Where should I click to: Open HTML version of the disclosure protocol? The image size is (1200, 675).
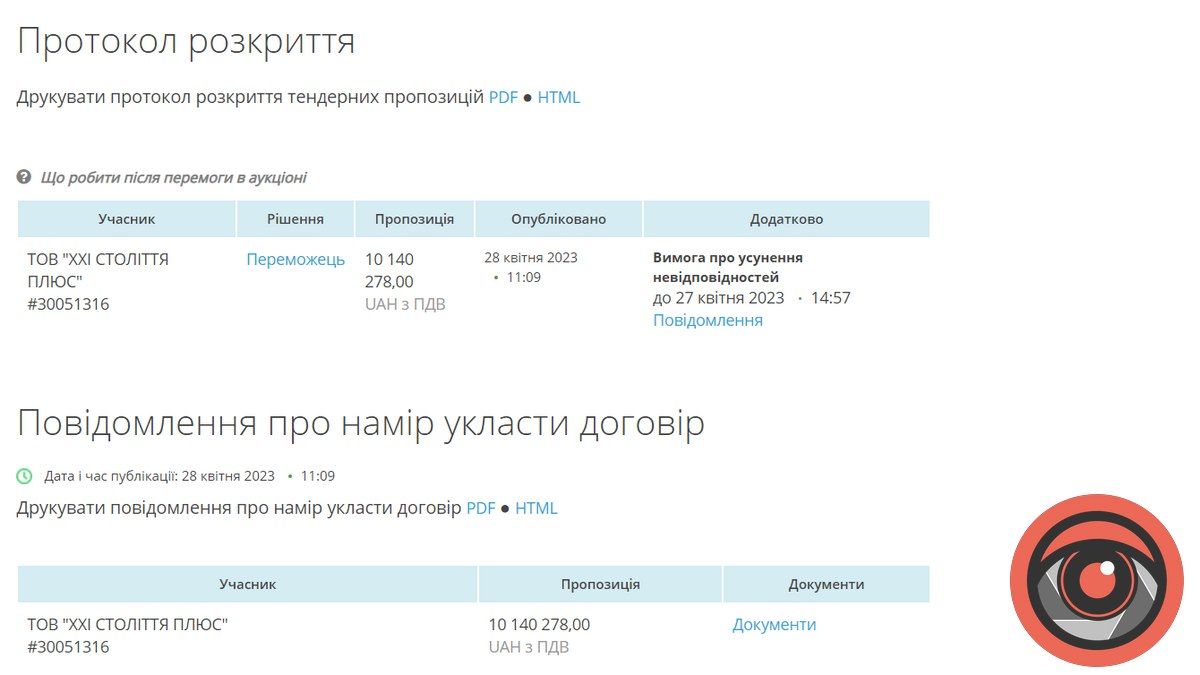tap(561, 97)
